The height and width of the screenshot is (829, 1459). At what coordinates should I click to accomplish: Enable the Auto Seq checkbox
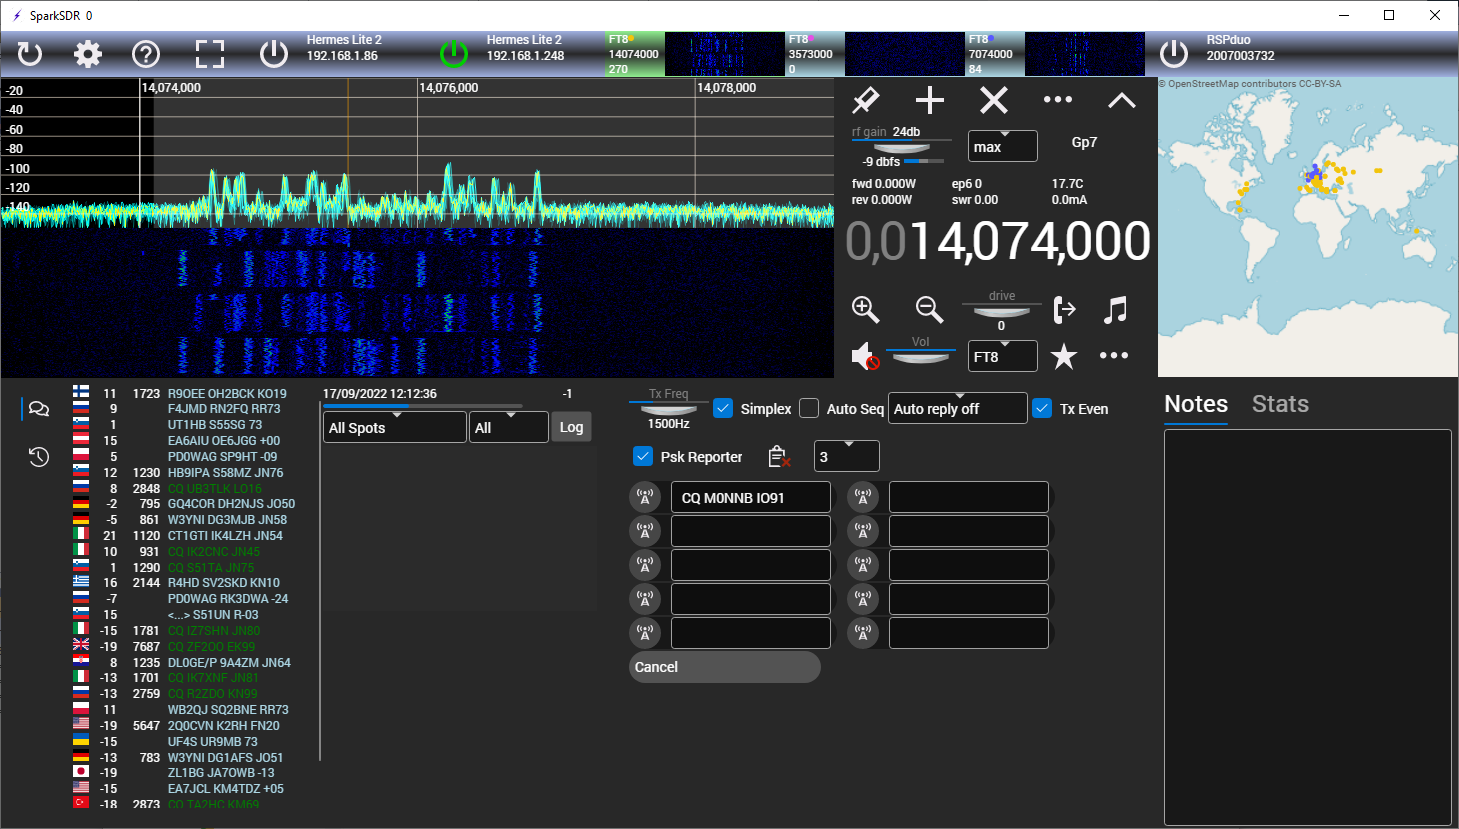coord(809,408)
